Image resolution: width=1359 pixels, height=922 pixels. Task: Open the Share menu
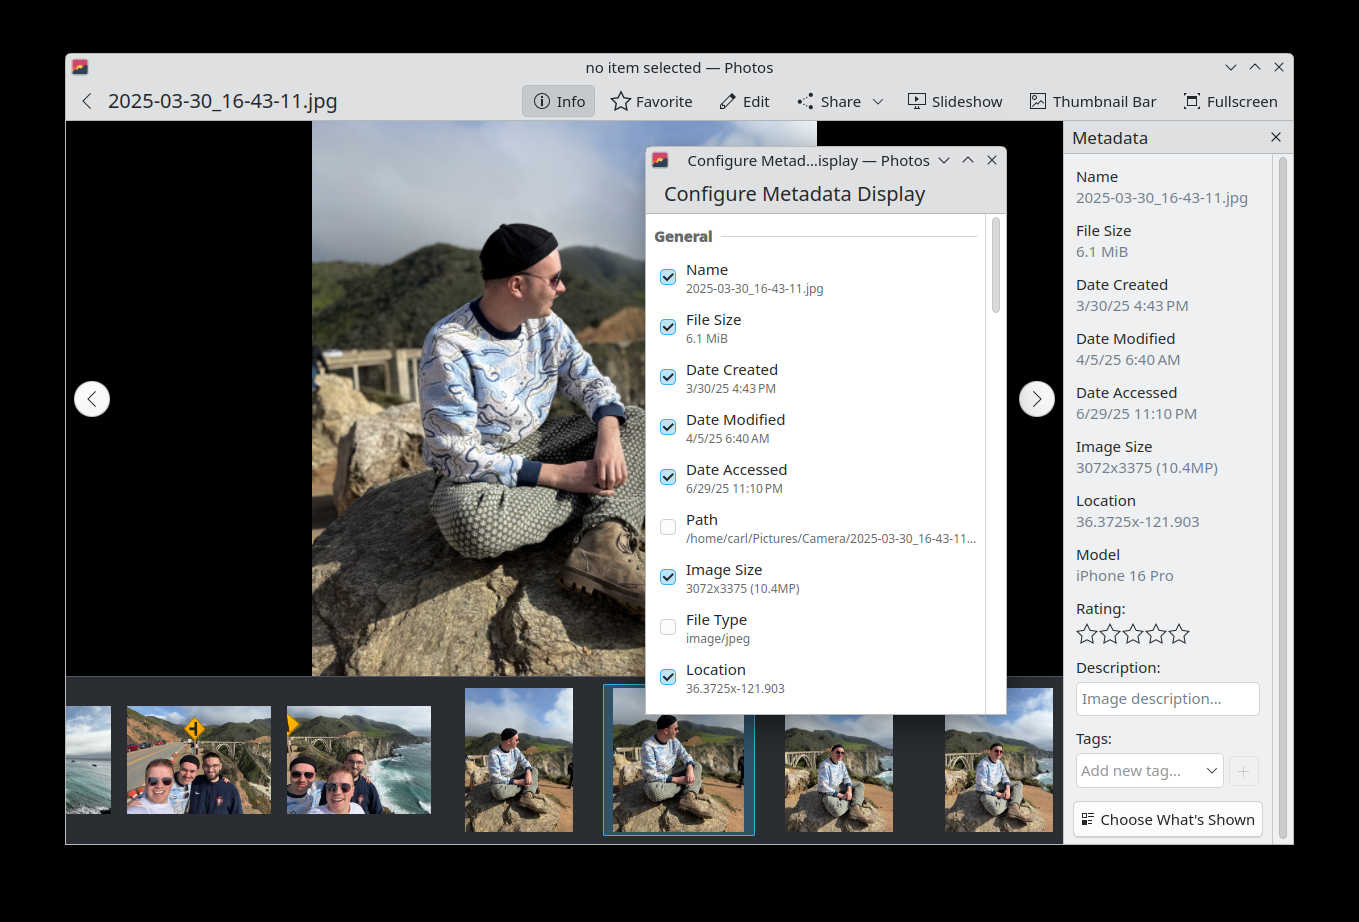[840, 101]
